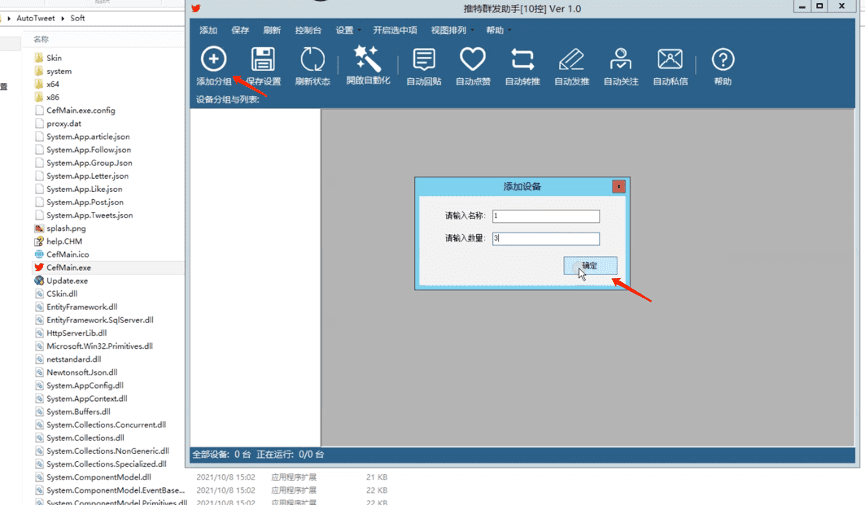Viewport: 866px width, 506px height.
Task: Select the system folder icon
Action: tap(39, 71)
